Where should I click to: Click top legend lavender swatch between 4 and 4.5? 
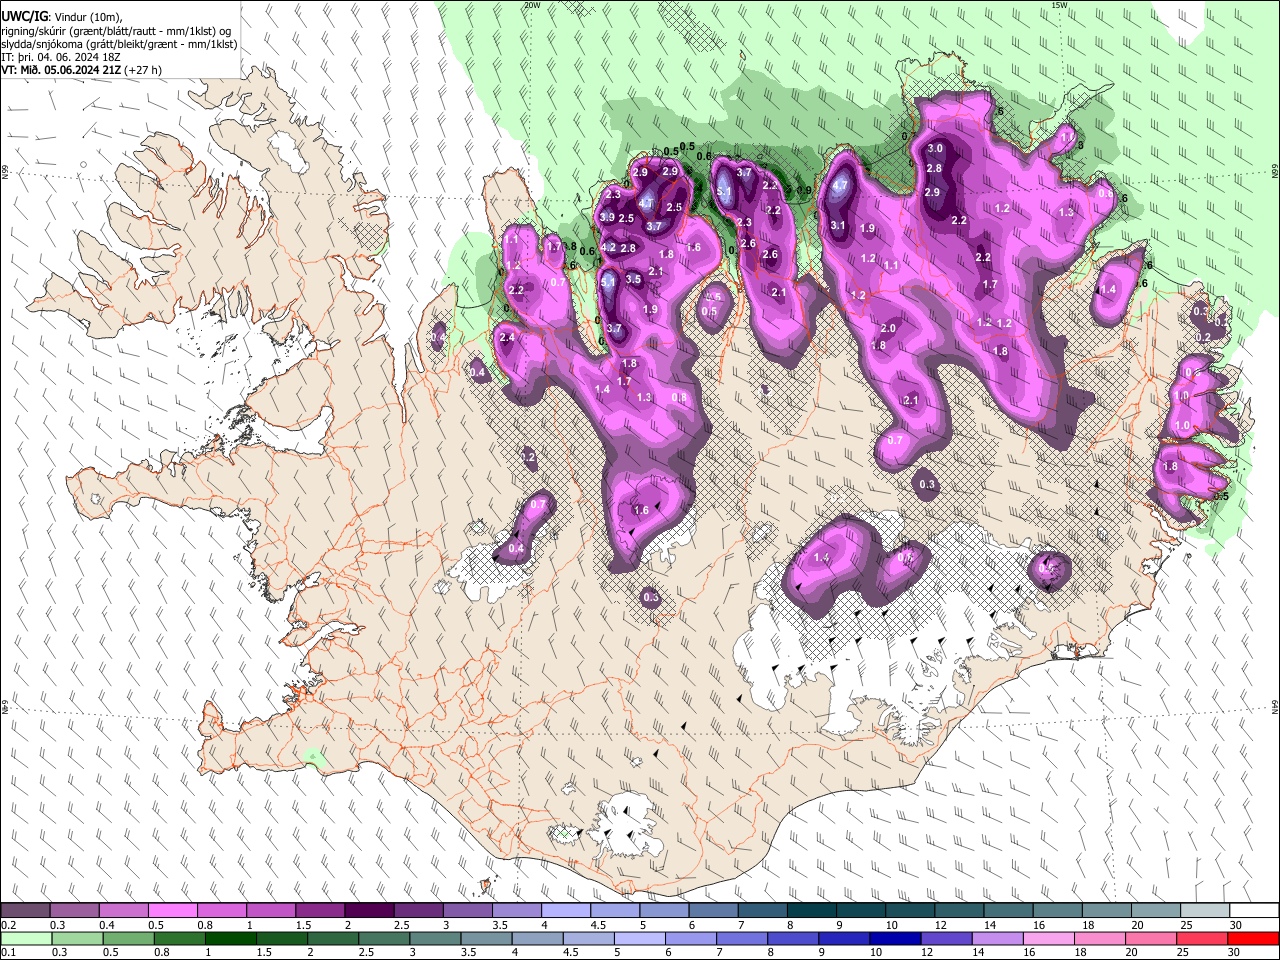click(x=566, y=911)
